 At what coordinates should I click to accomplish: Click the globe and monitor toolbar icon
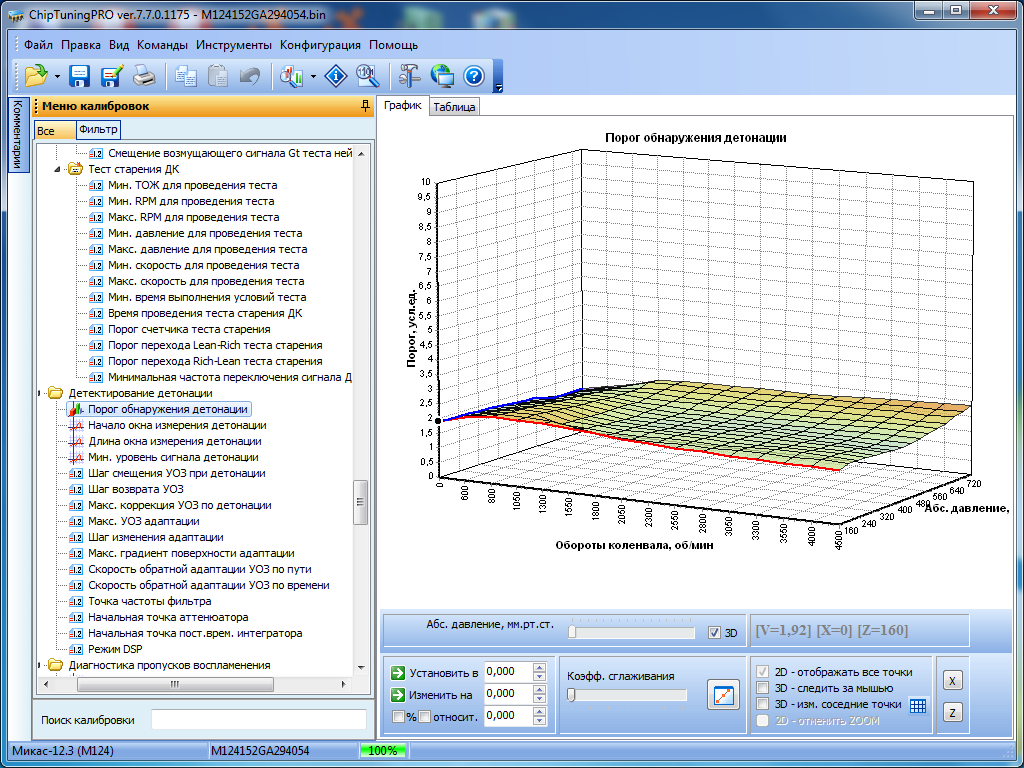pyautogui.click(x=442, y=75)
